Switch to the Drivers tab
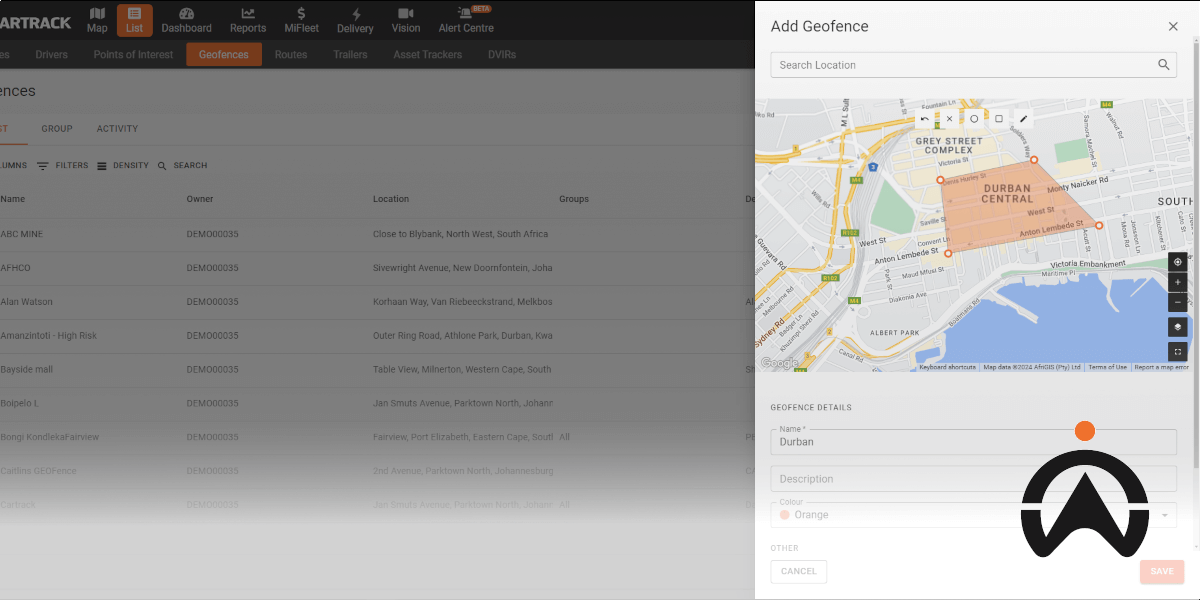The height and width of the screenshot is (600, 1200). point(52,55)
